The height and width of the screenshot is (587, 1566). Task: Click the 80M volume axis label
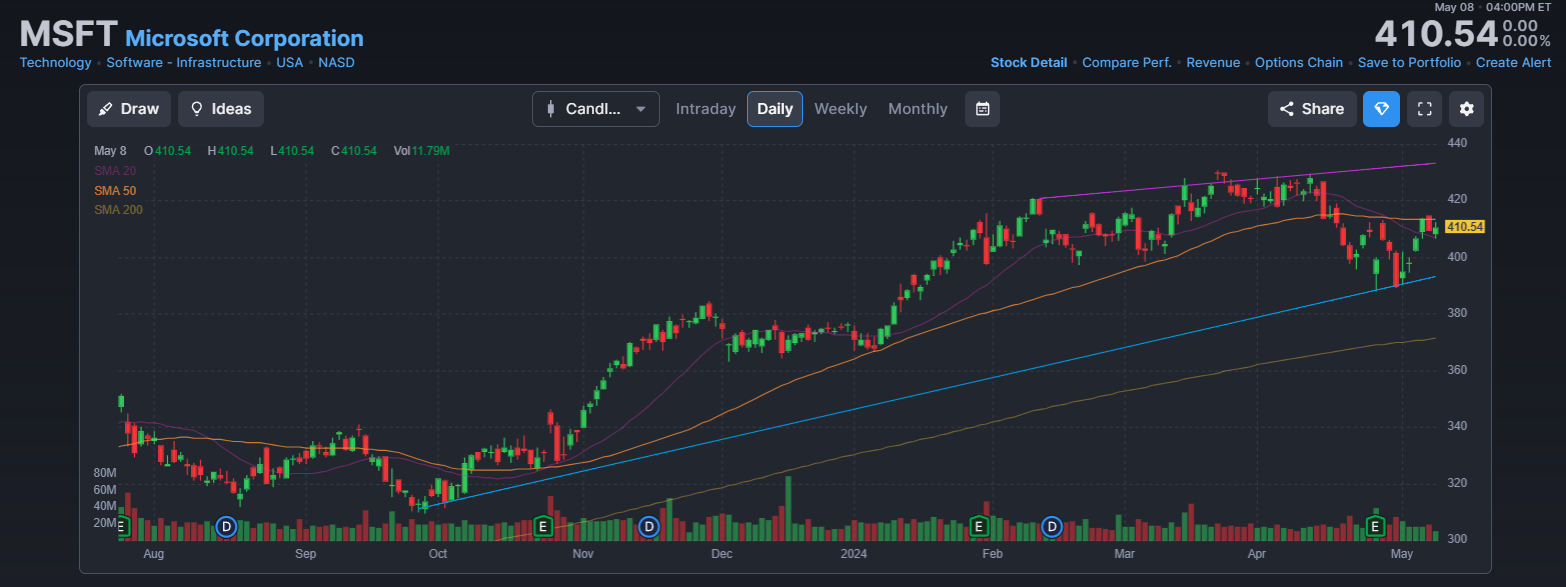point(105,472)
